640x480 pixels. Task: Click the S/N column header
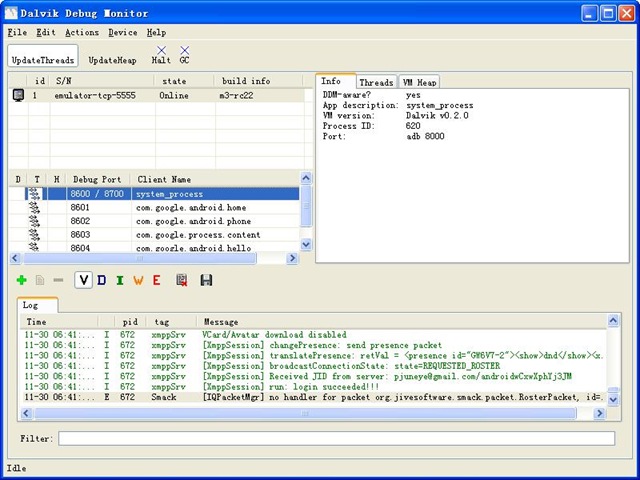coord(102,81)
